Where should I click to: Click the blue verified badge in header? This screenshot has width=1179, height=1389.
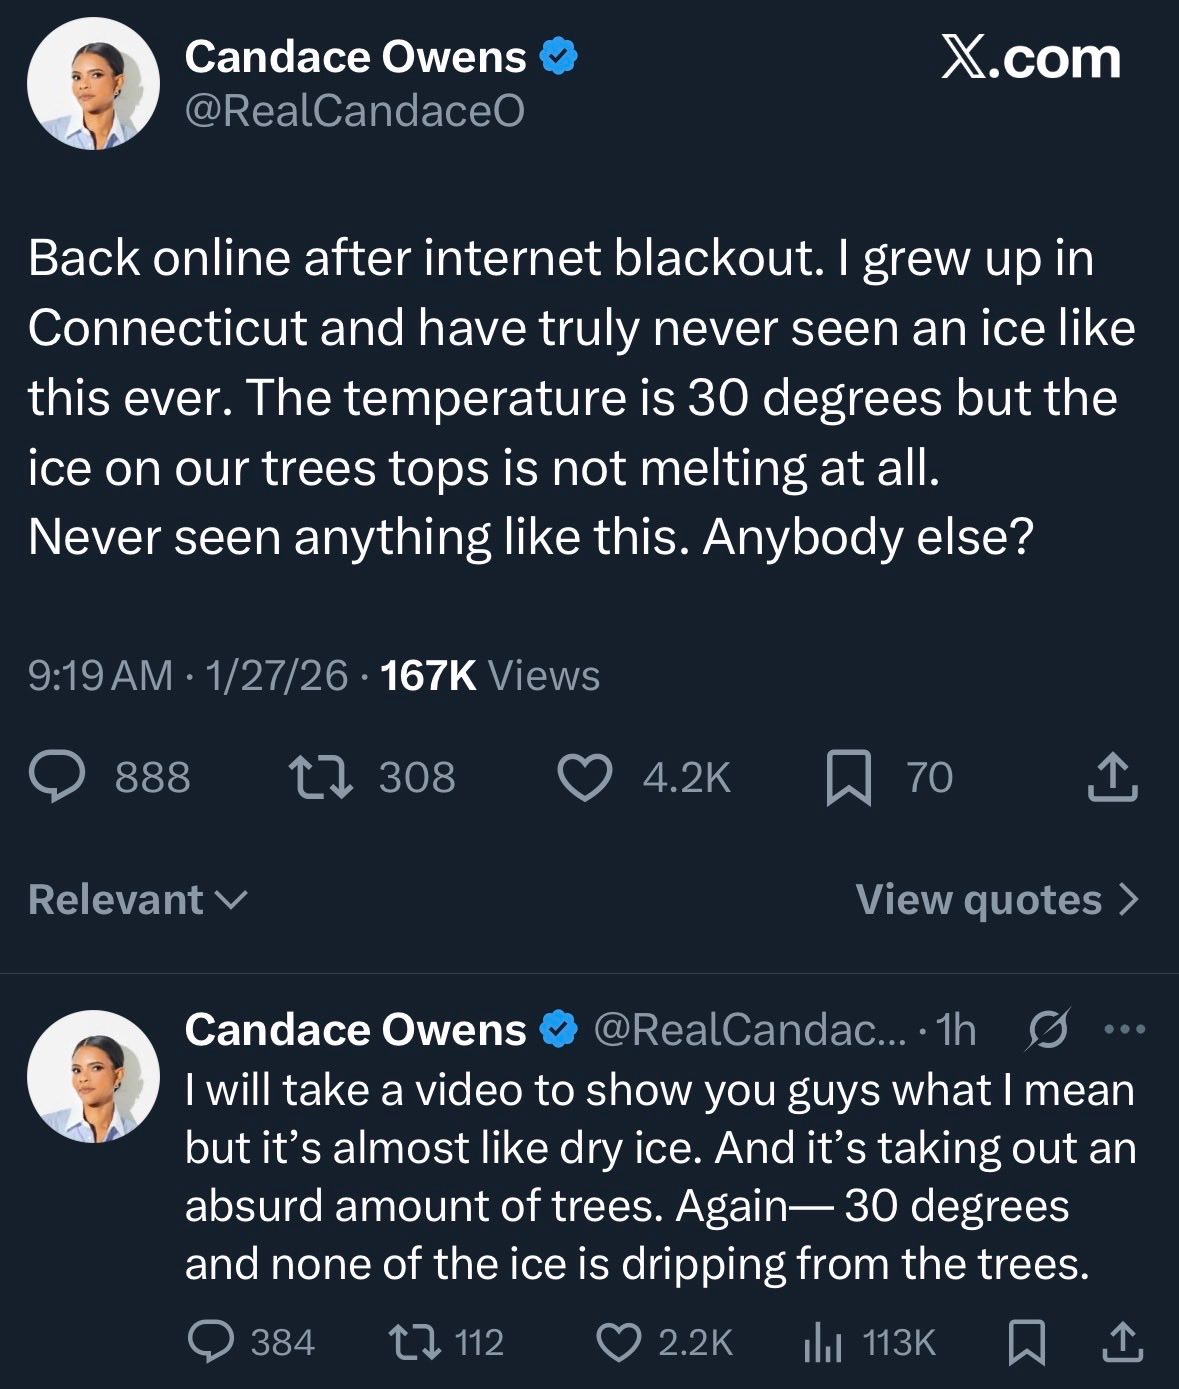[x=559, y=58]
